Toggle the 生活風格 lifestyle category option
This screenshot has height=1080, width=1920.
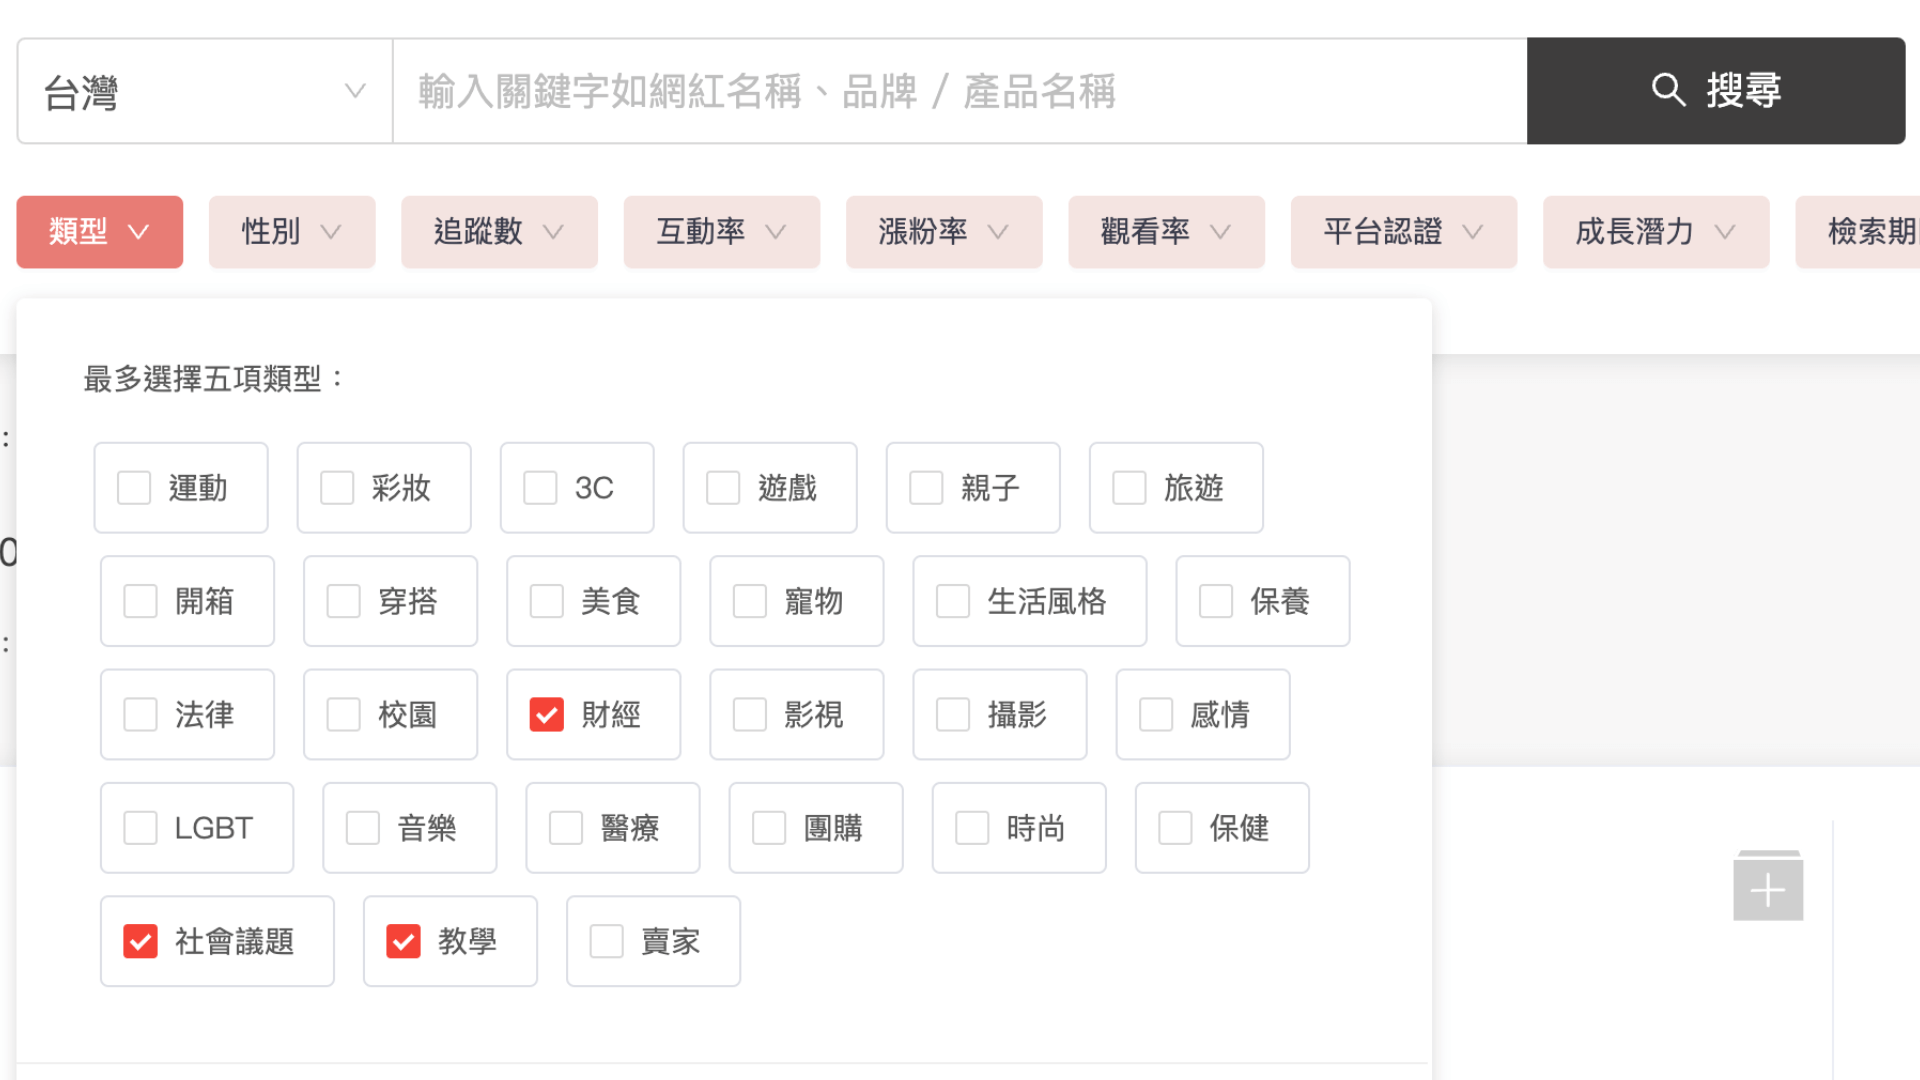[952, 600]
